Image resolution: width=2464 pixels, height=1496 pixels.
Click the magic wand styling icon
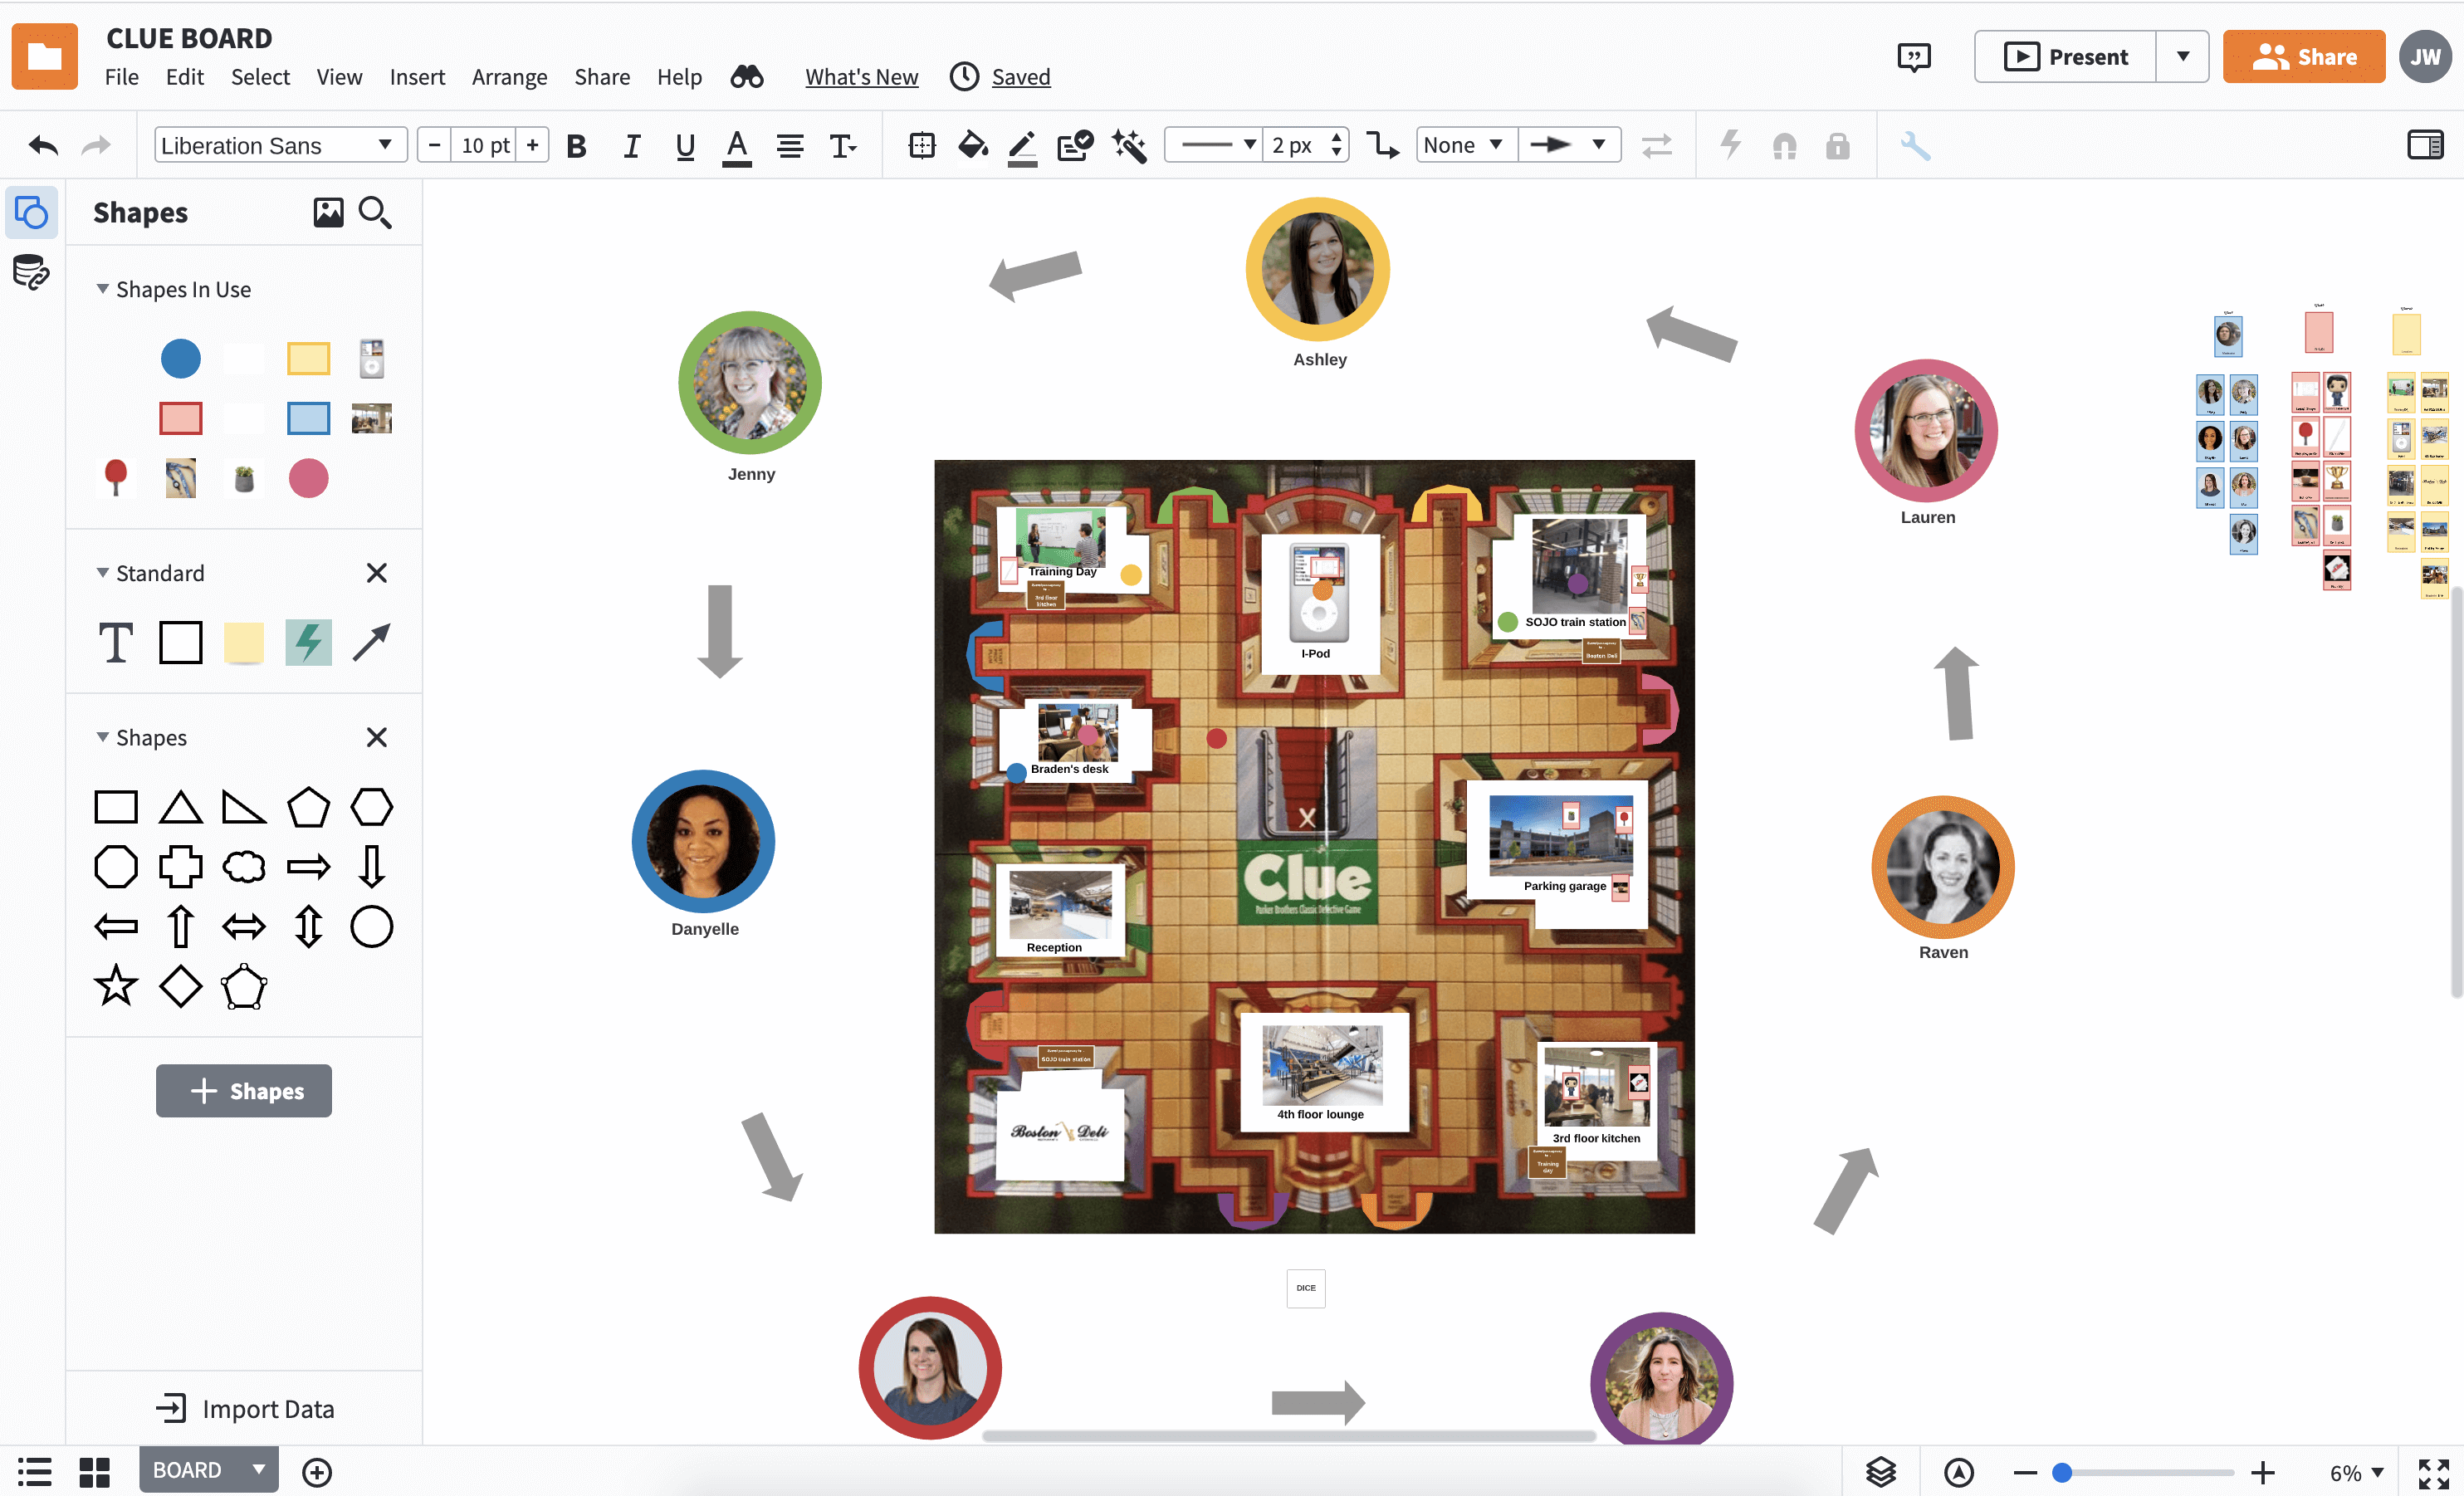click(x=1129, y=146)
